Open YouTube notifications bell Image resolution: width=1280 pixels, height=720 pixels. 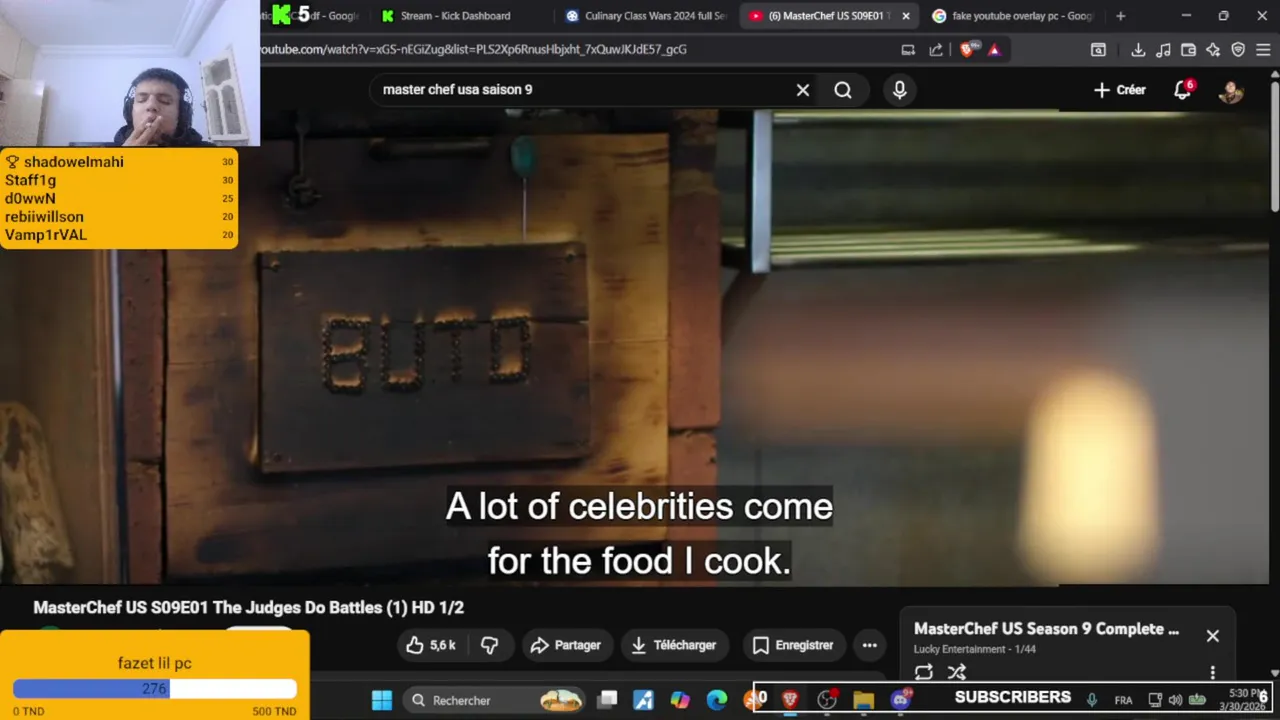1183,90
